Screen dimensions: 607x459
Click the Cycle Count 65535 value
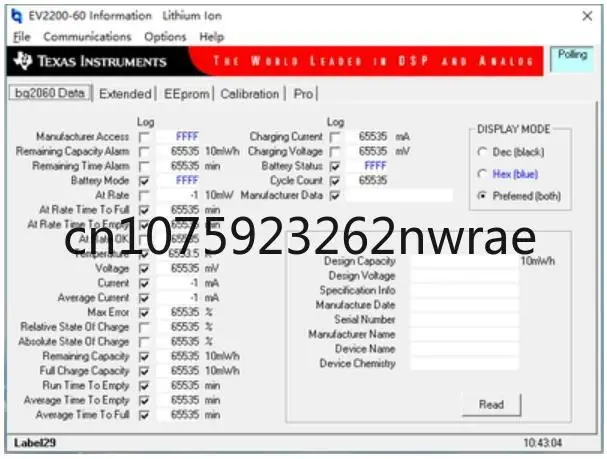(x=373, y=181)
